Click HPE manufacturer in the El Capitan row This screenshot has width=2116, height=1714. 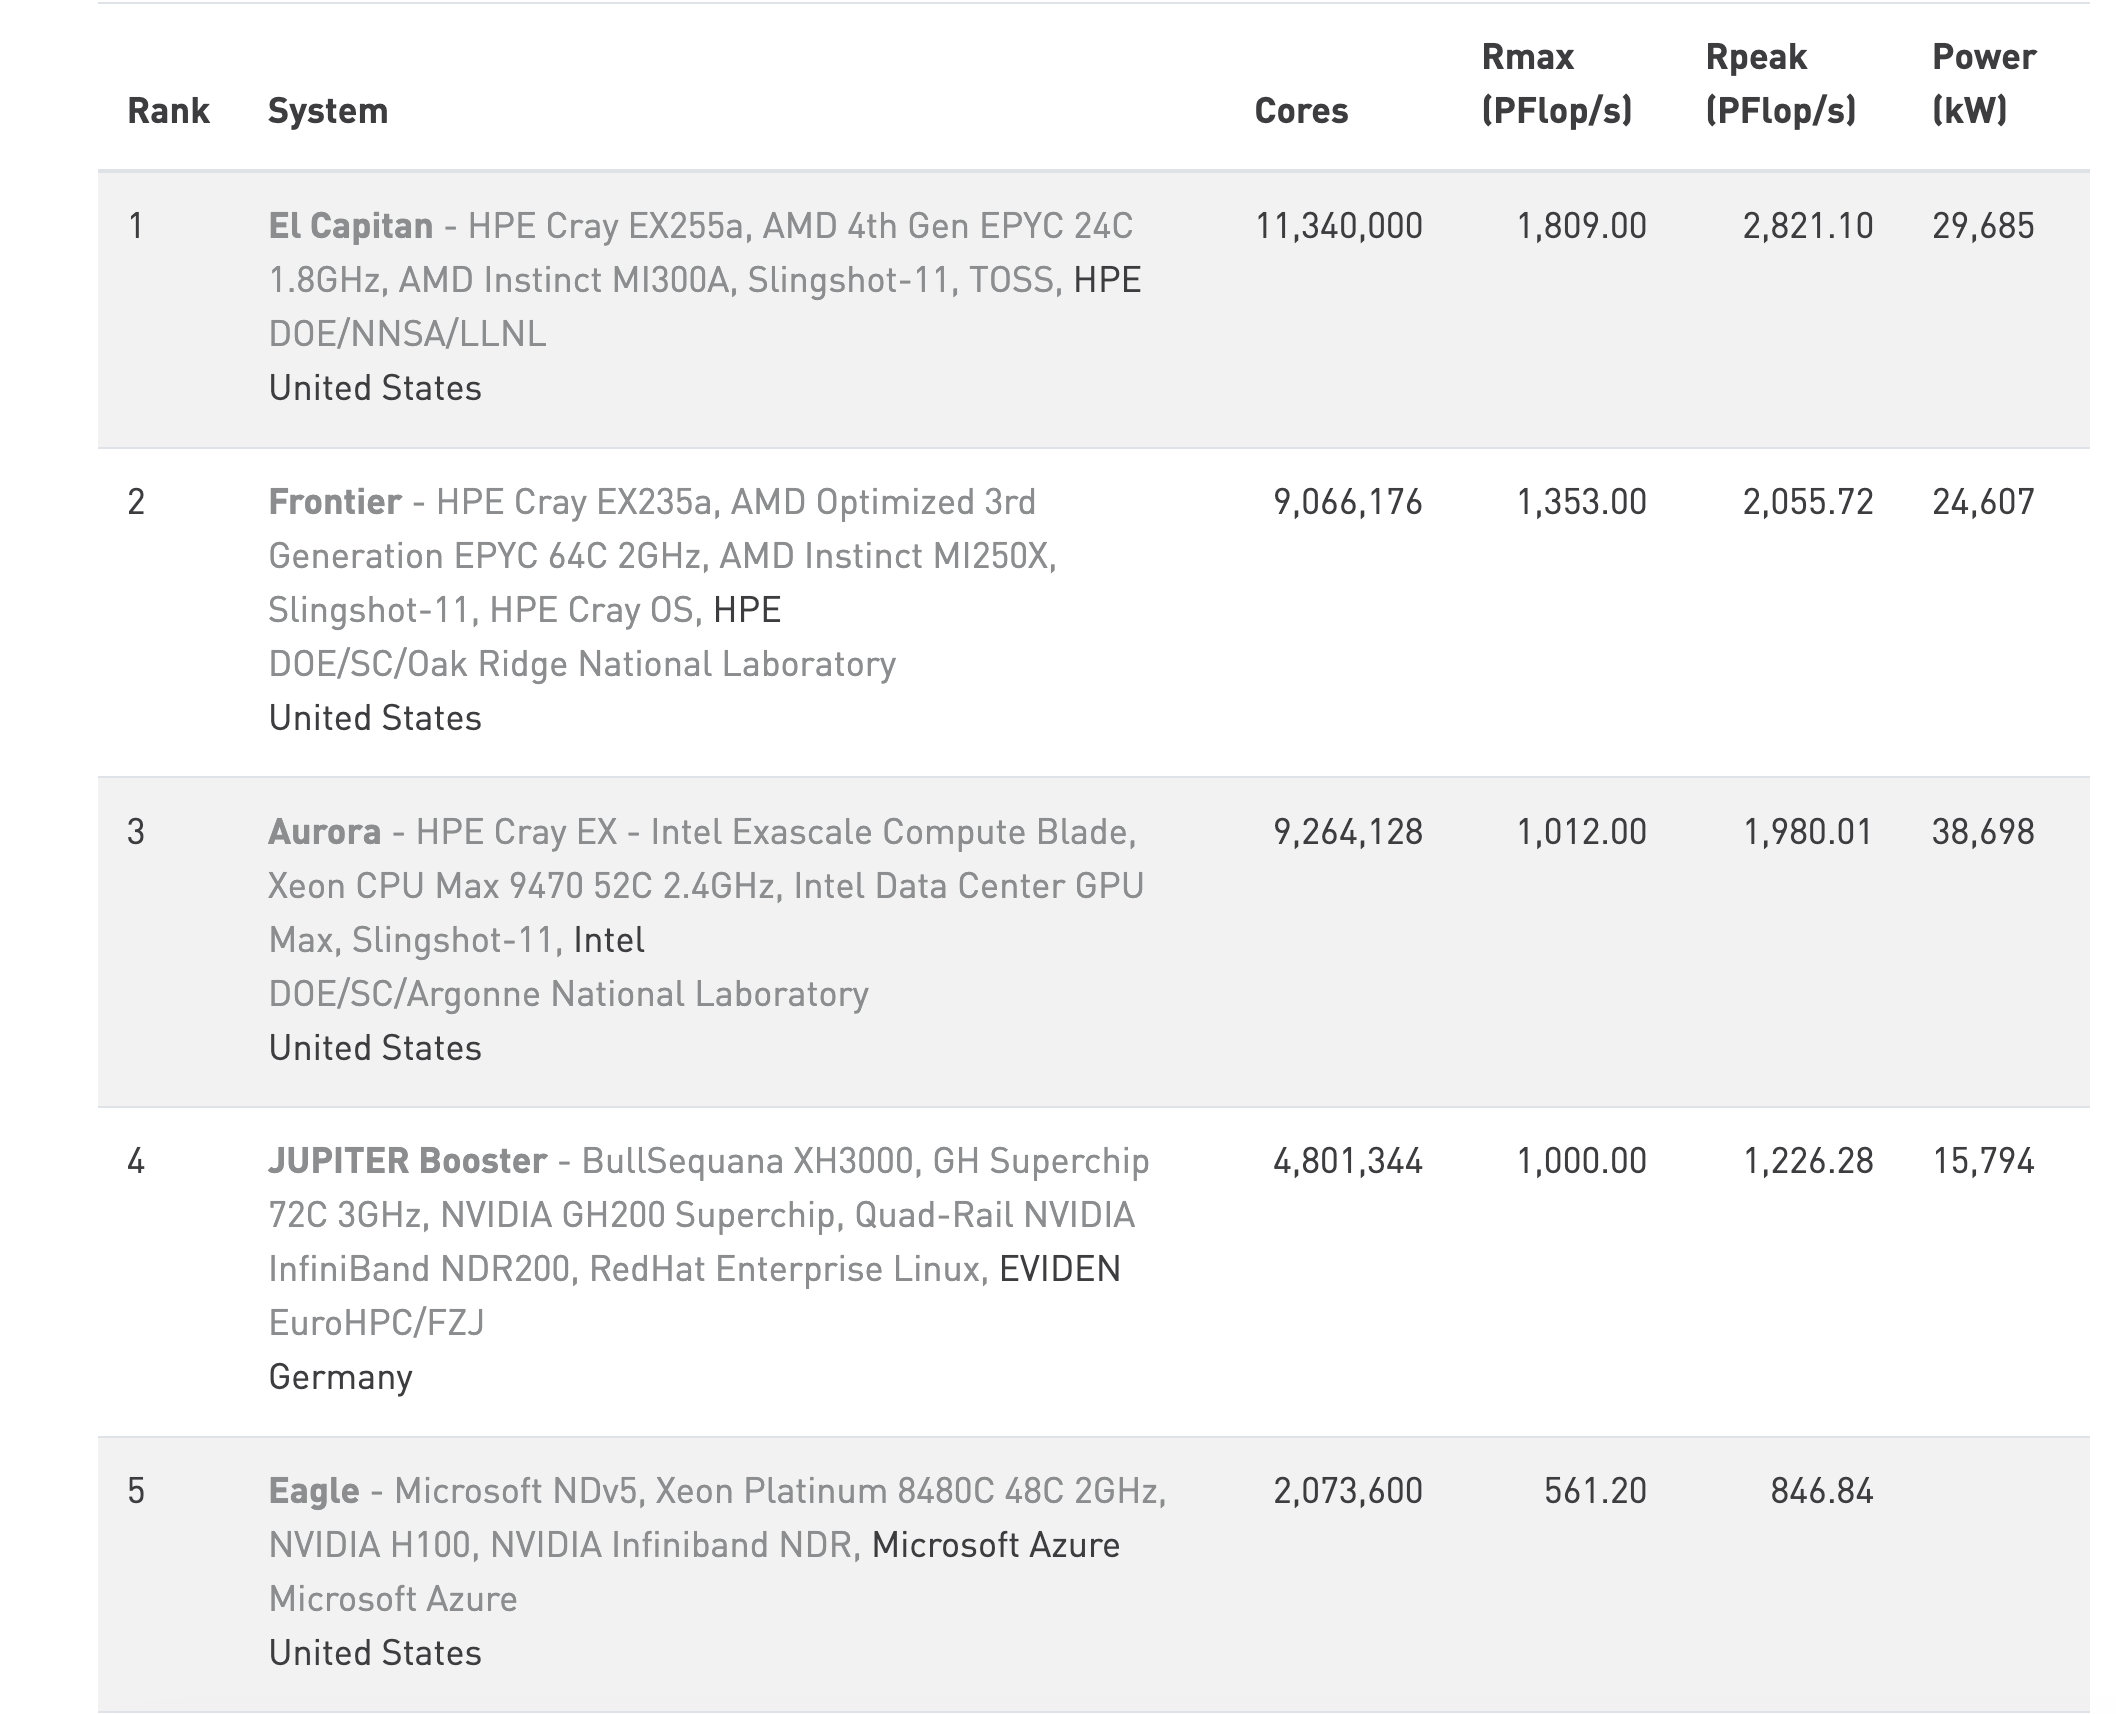coord(1107,280)
